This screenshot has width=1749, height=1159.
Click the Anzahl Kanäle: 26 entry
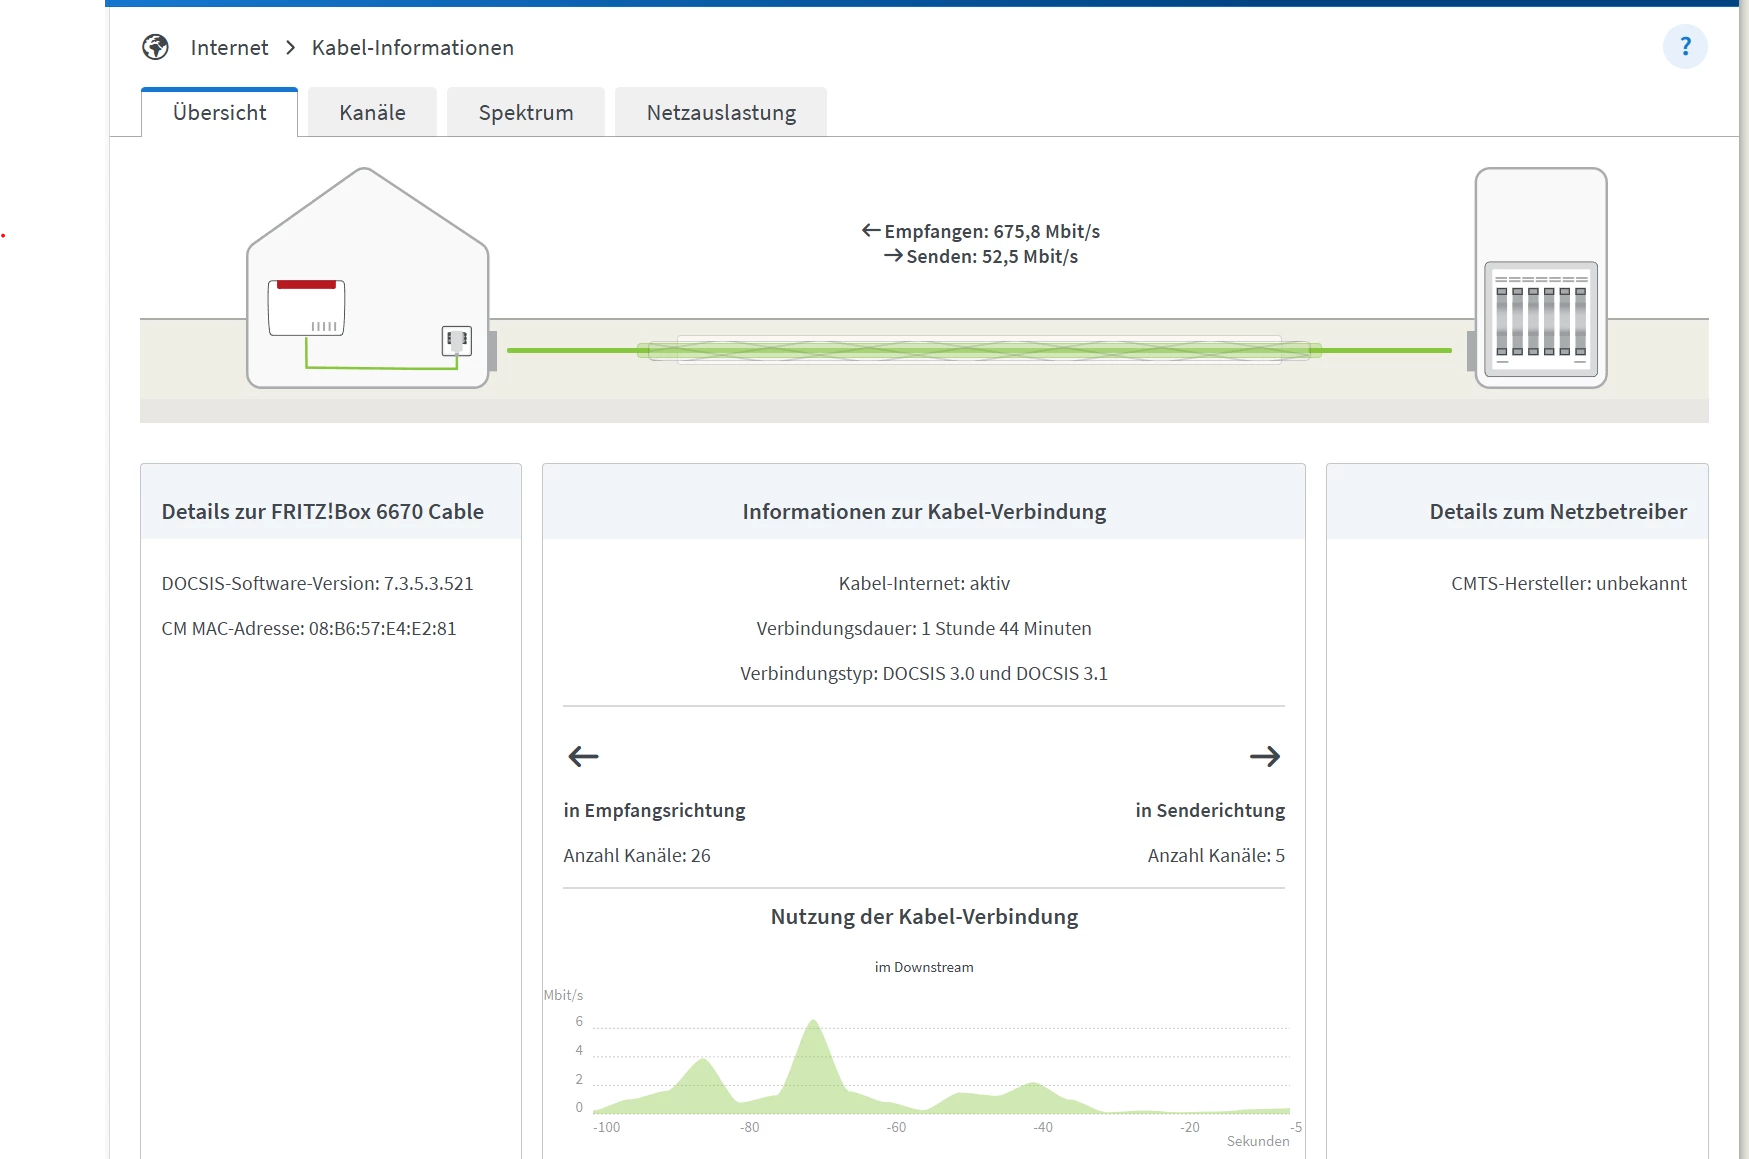point(637,855)
